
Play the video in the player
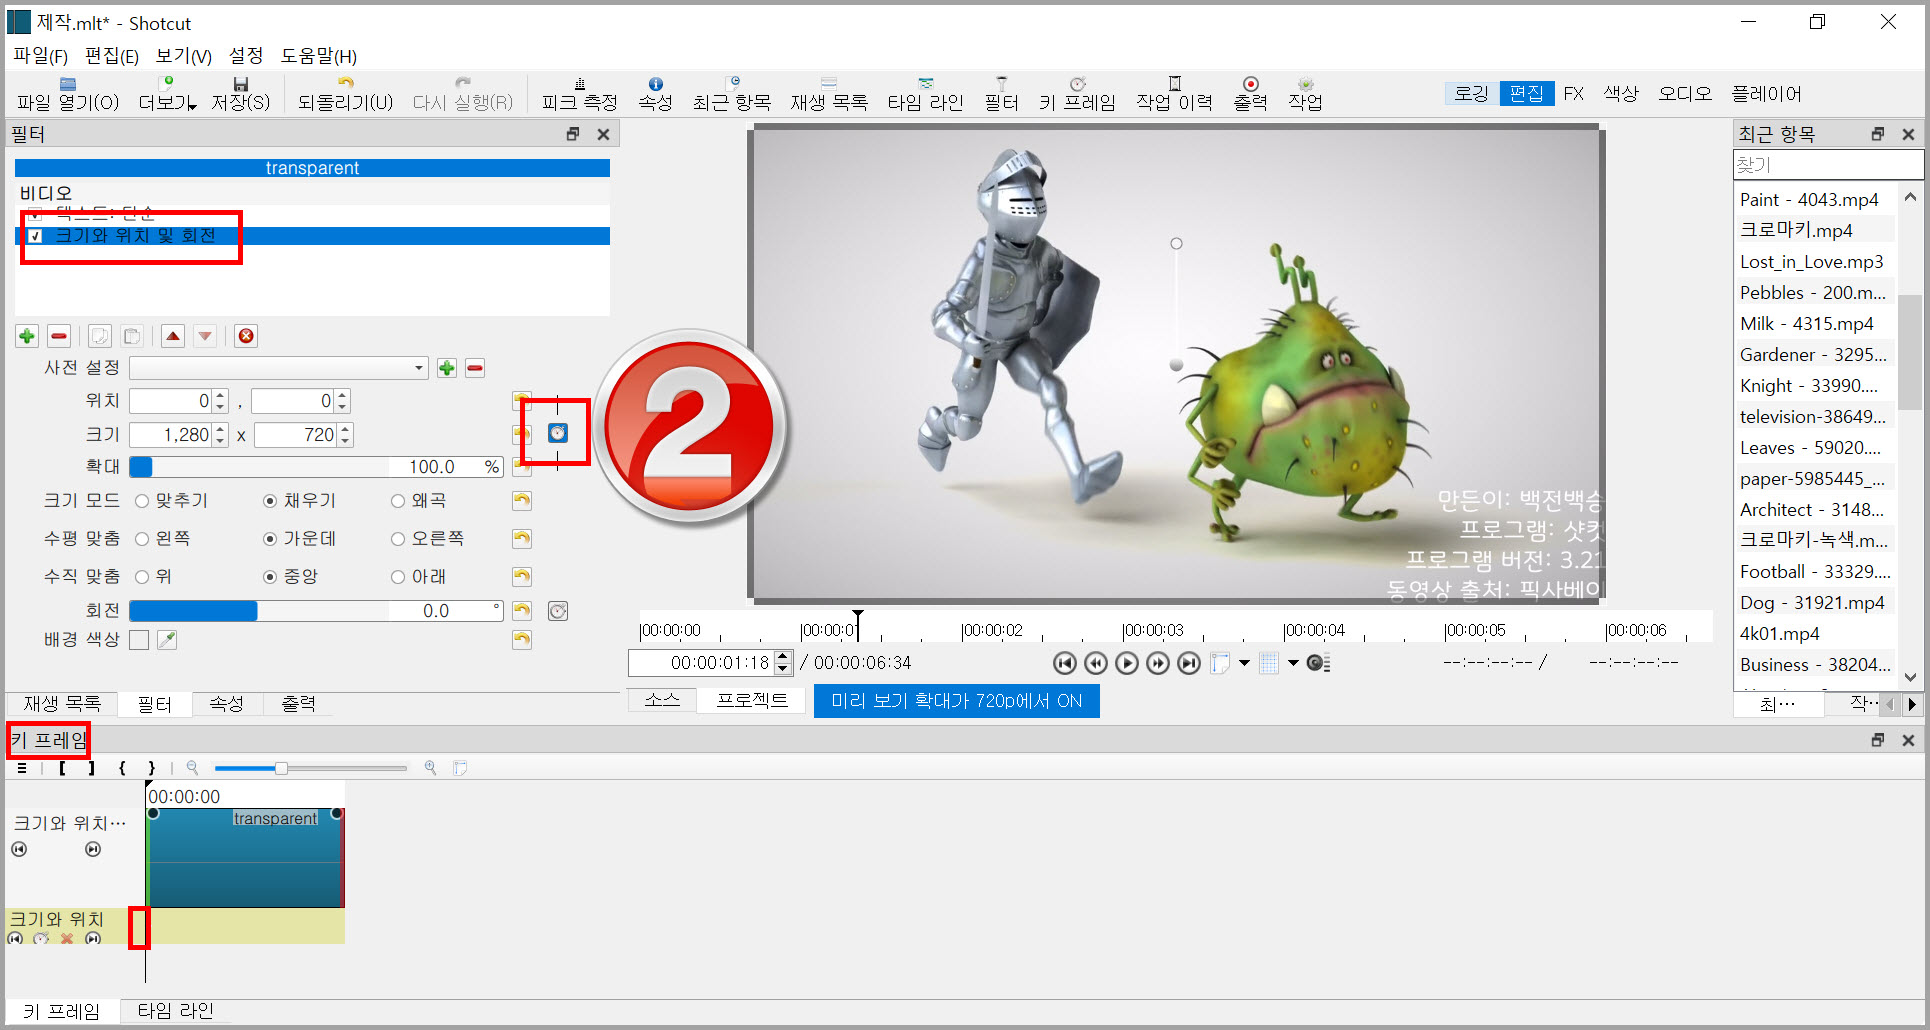[x=1127, y=663]
